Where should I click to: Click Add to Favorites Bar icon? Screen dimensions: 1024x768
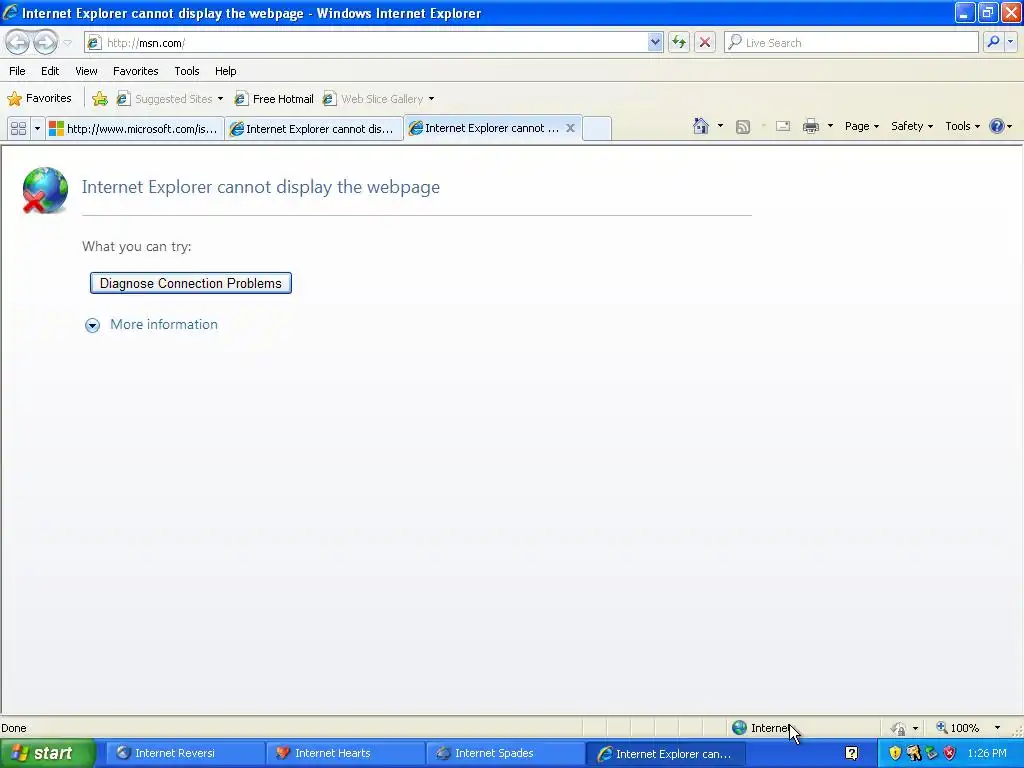pyautogui.click(x=100, y=99)
